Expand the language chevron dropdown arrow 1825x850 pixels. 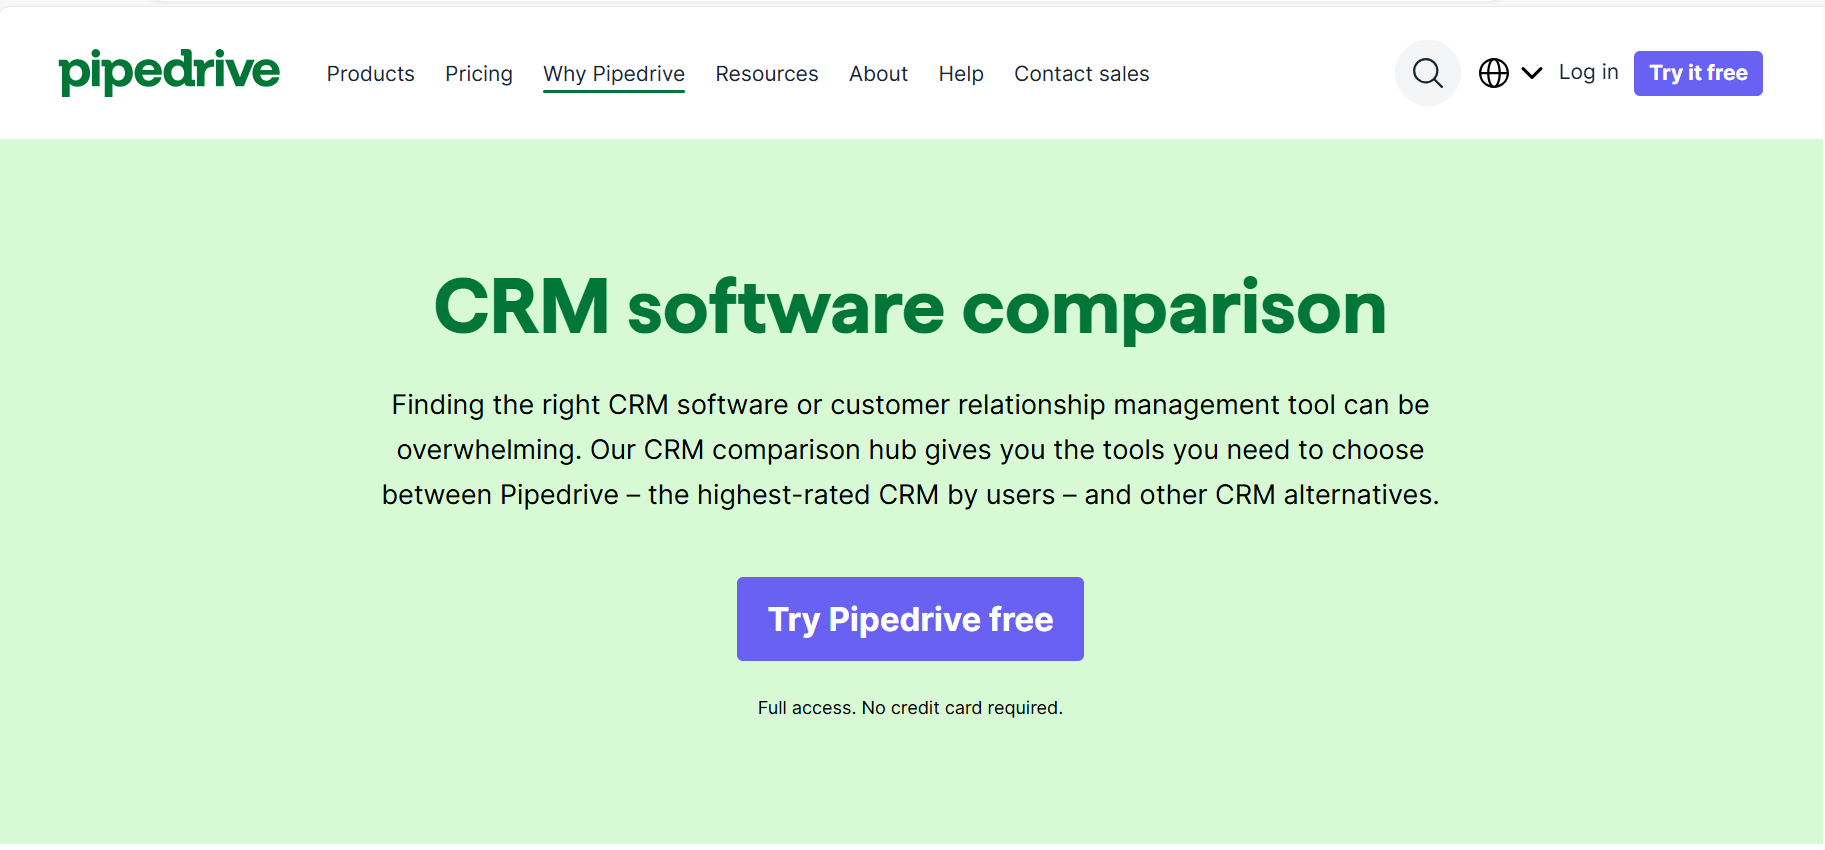coord(1531,73)
